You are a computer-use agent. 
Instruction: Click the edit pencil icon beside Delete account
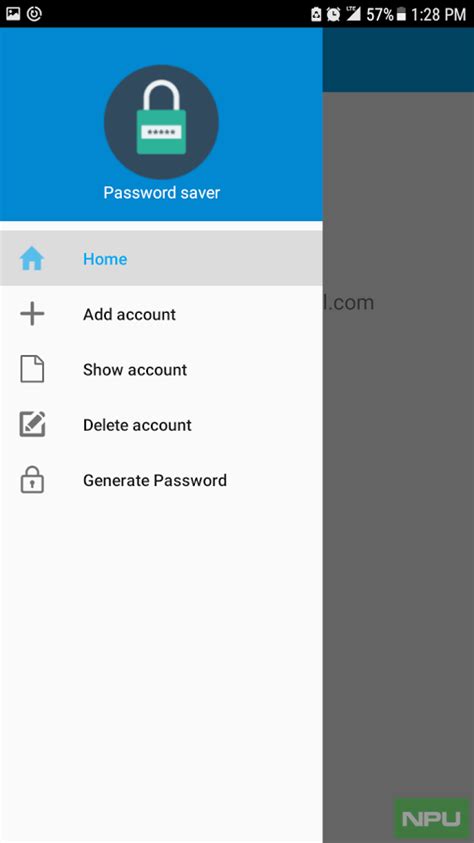click(32, 425)
